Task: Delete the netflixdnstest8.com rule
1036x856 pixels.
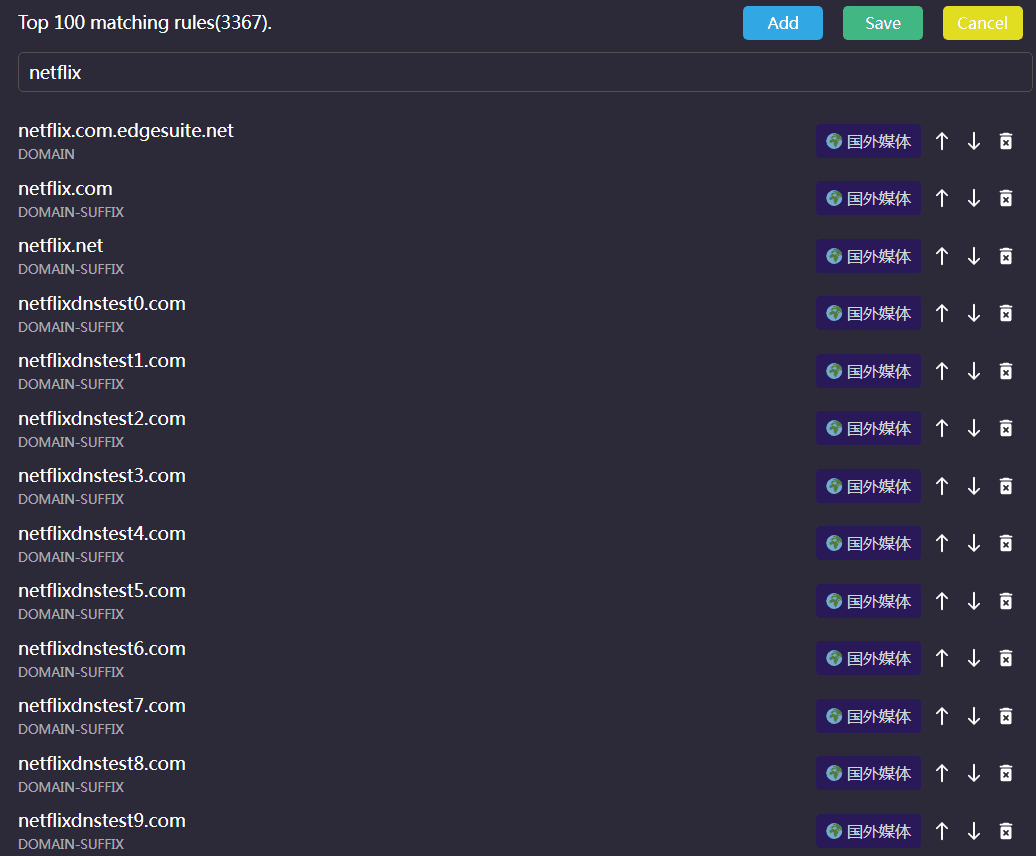Action: click(x=1006, y=773)
